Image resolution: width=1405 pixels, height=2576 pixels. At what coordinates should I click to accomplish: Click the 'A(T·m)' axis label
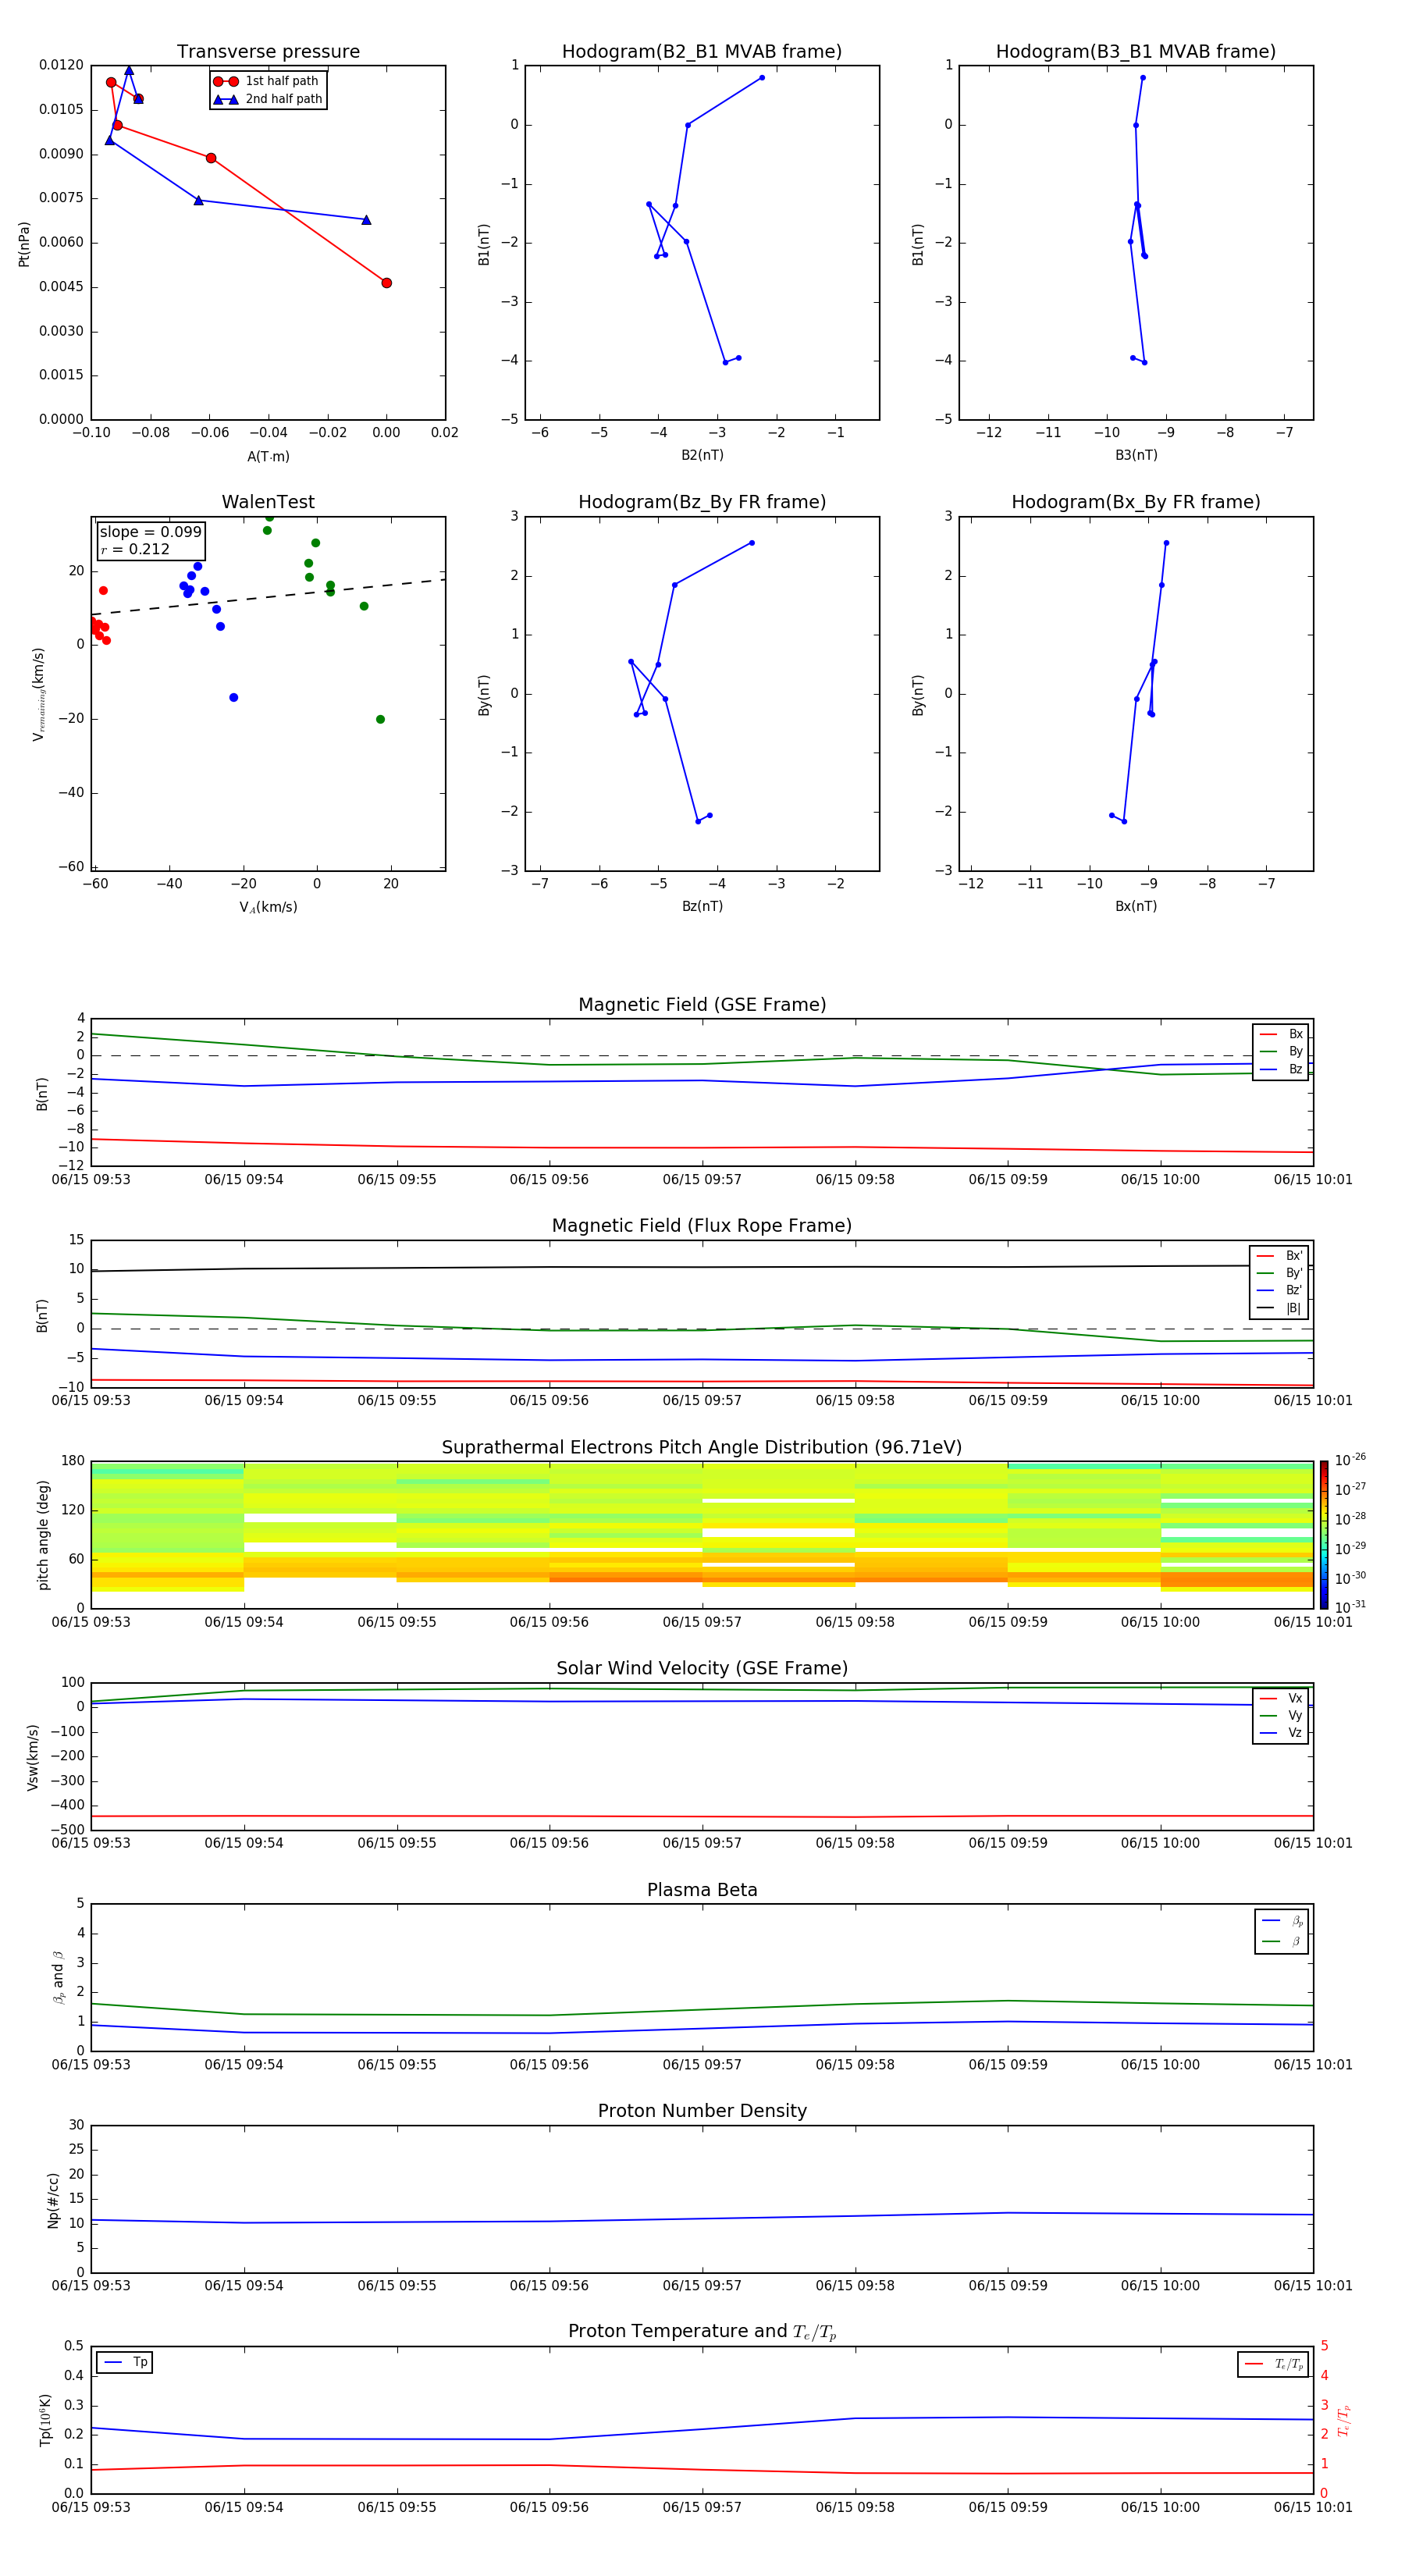coord(268,457)
